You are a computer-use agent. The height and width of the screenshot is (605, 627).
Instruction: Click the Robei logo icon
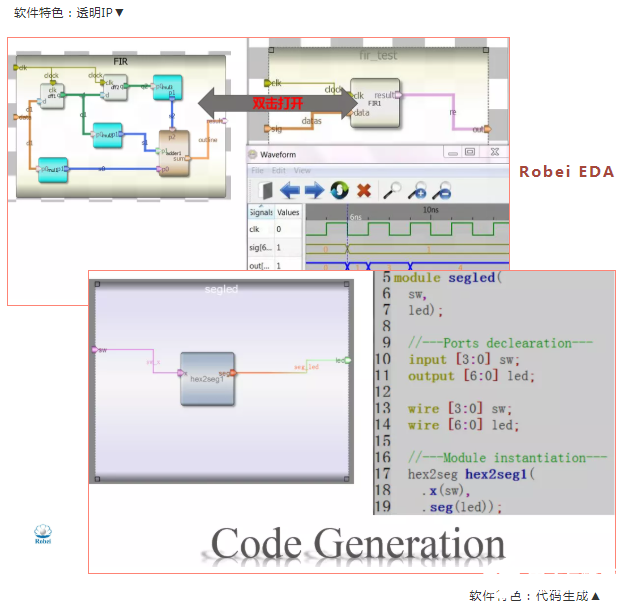[x=43, y=534]
